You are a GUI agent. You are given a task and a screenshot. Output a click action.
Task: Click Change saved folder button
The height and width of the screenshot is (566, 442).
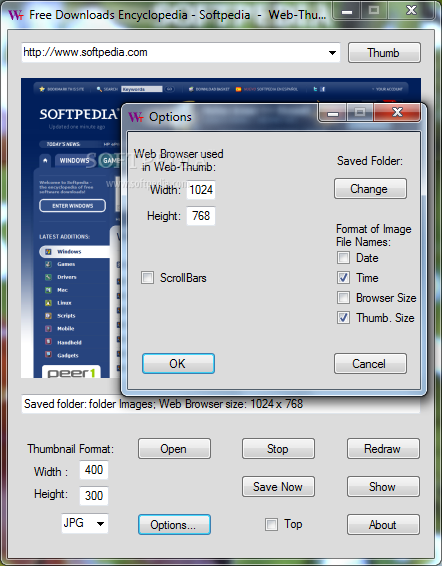click(370, 188)
